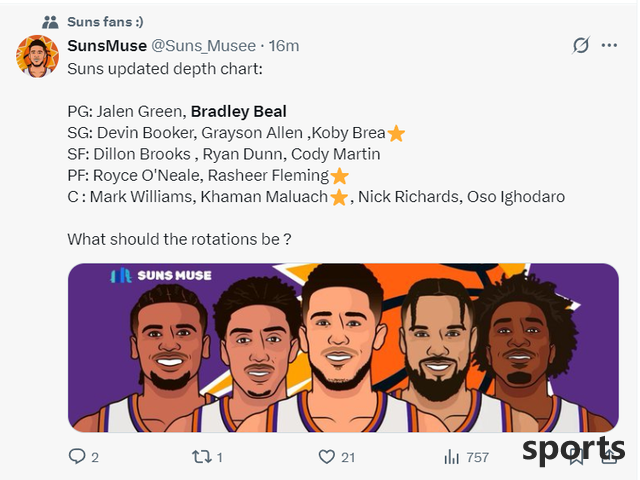Click the reply comment icon
Image resolution: width=640 pixels, height=480 pixels.
coord(77,456)
